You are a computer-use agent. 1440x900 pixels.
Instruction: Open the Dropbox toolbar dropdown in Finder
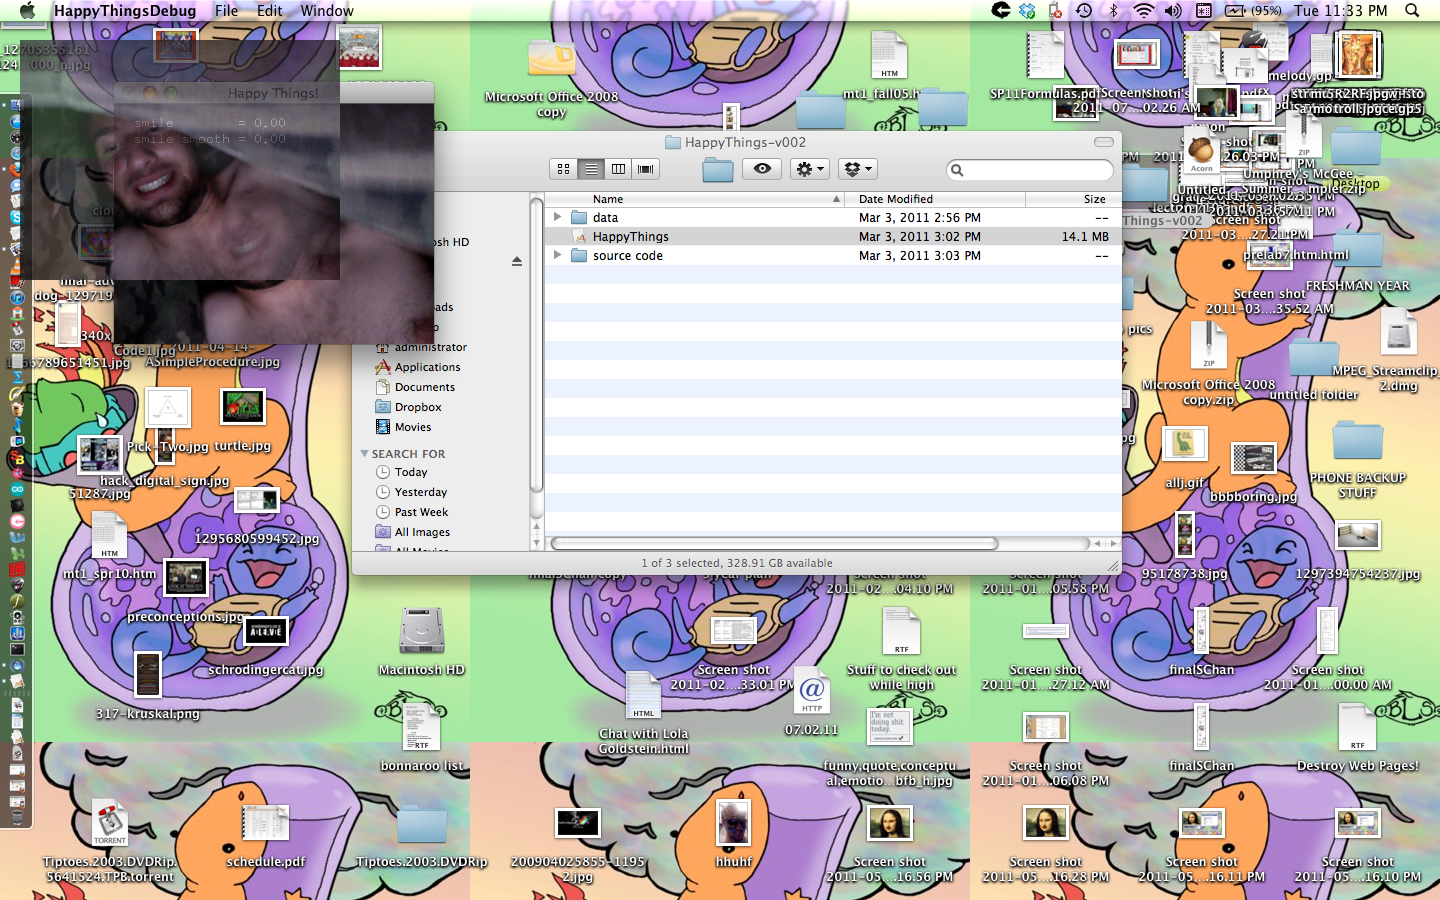(x=857, y=169)
